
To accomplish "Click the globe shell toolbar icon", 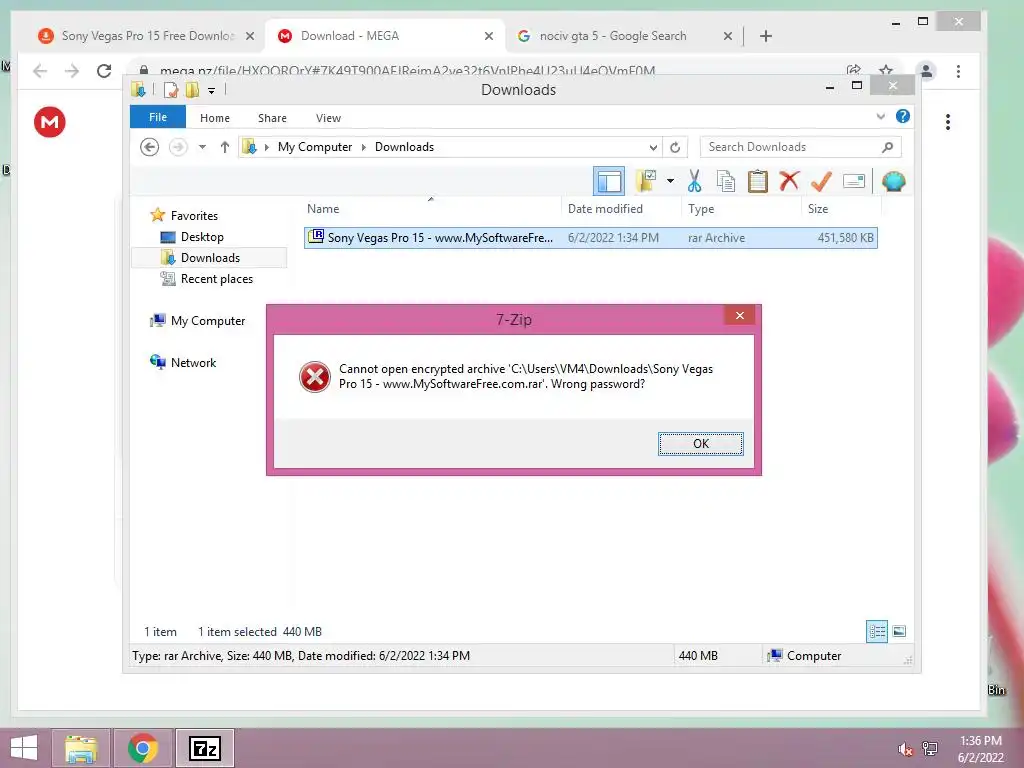I will 893,181.
